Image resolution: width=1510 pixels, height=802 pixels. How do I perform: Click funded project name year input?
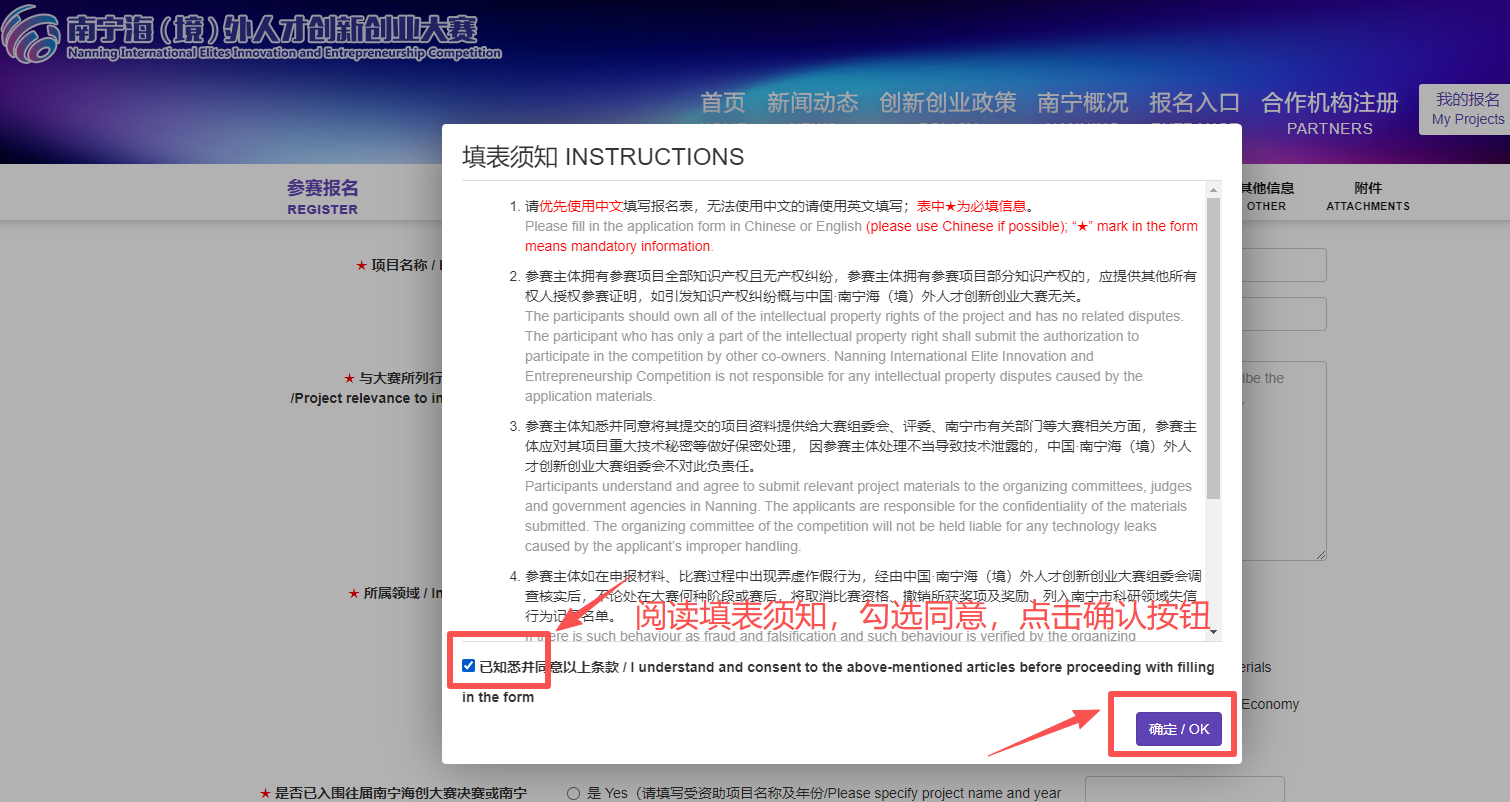coord(1184,789)
